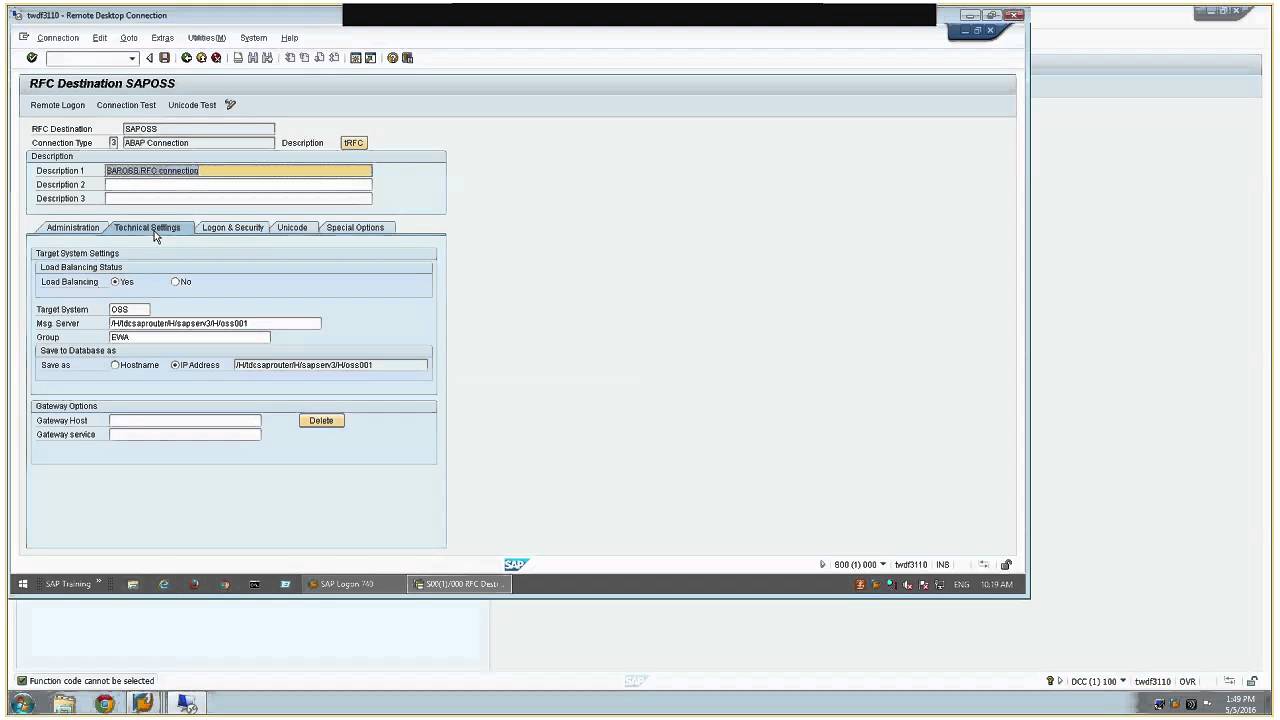Click the yellow Exit arrow icon
This screenshot has width=1280, height=720.
(x=201, y=58)
